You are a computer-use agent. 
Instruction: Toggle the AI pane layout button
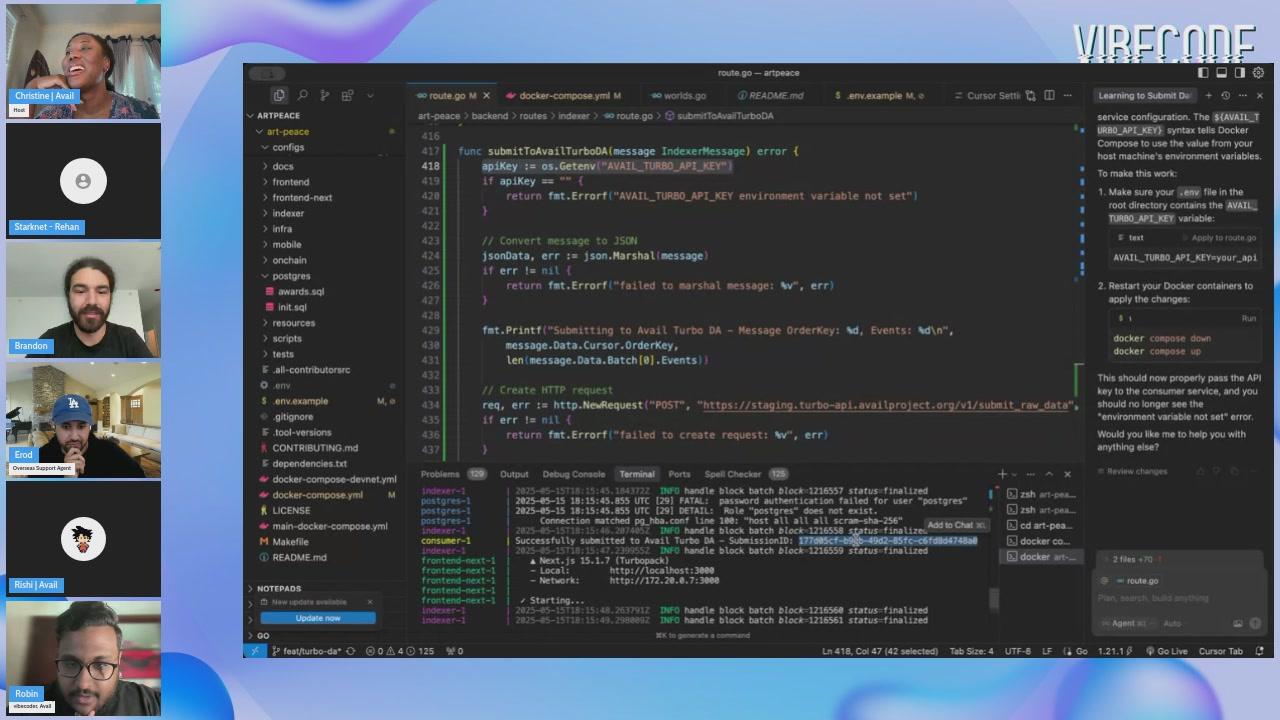coord(1240,73)
